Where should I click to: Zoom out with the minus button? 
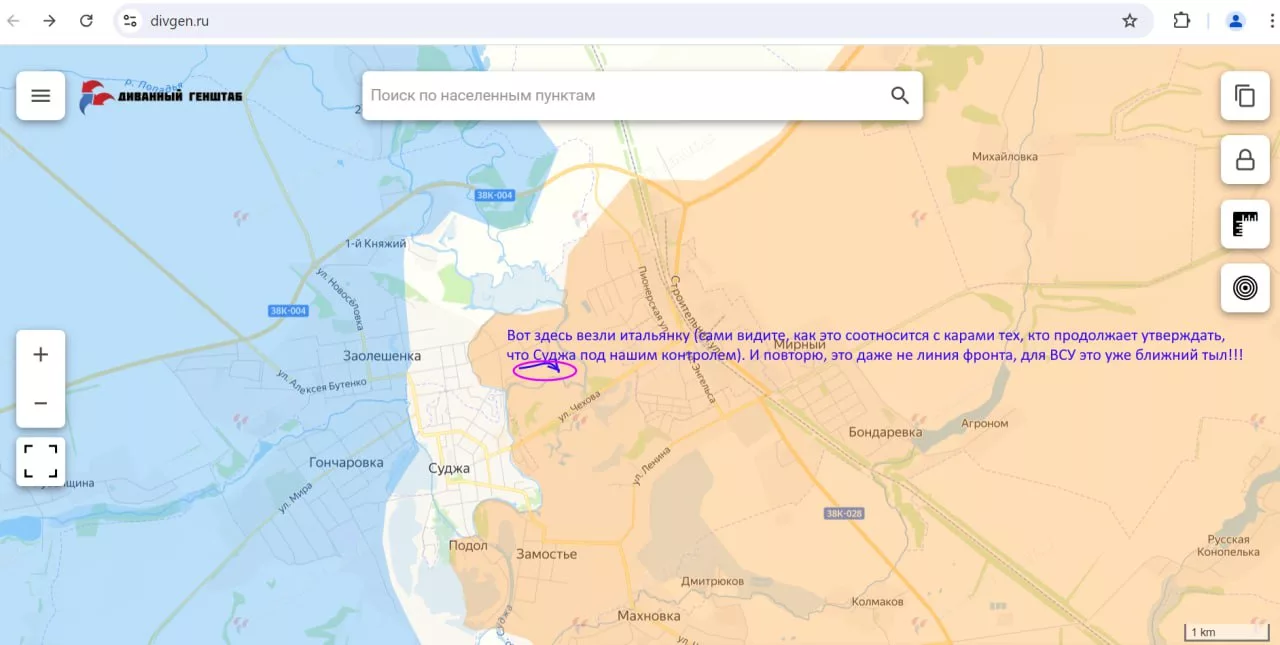41,403
